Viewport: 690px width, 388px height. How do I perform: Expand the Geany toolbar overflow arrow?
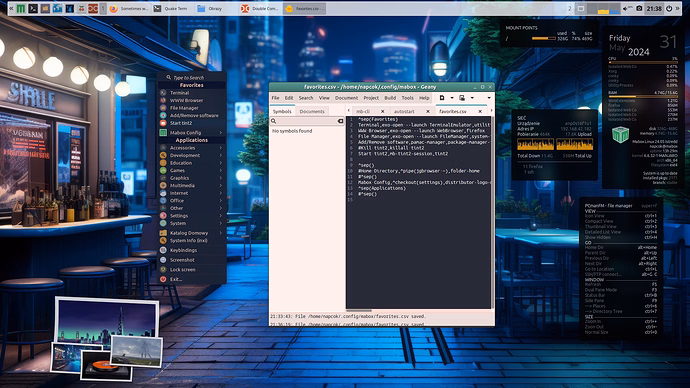489,98
